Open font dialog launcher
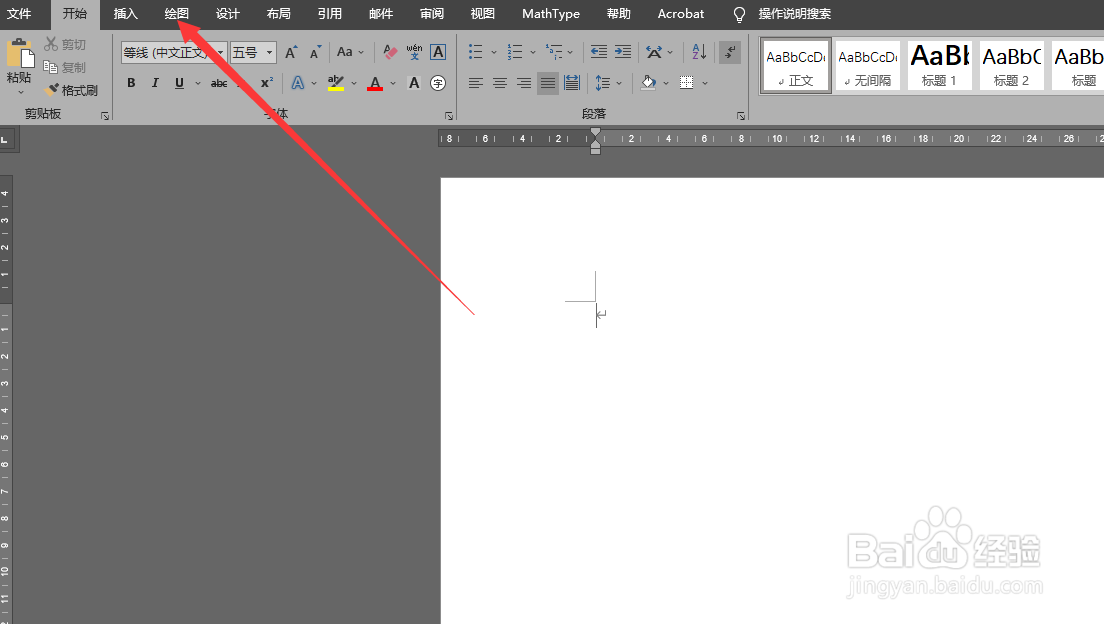 coord(449,116)
